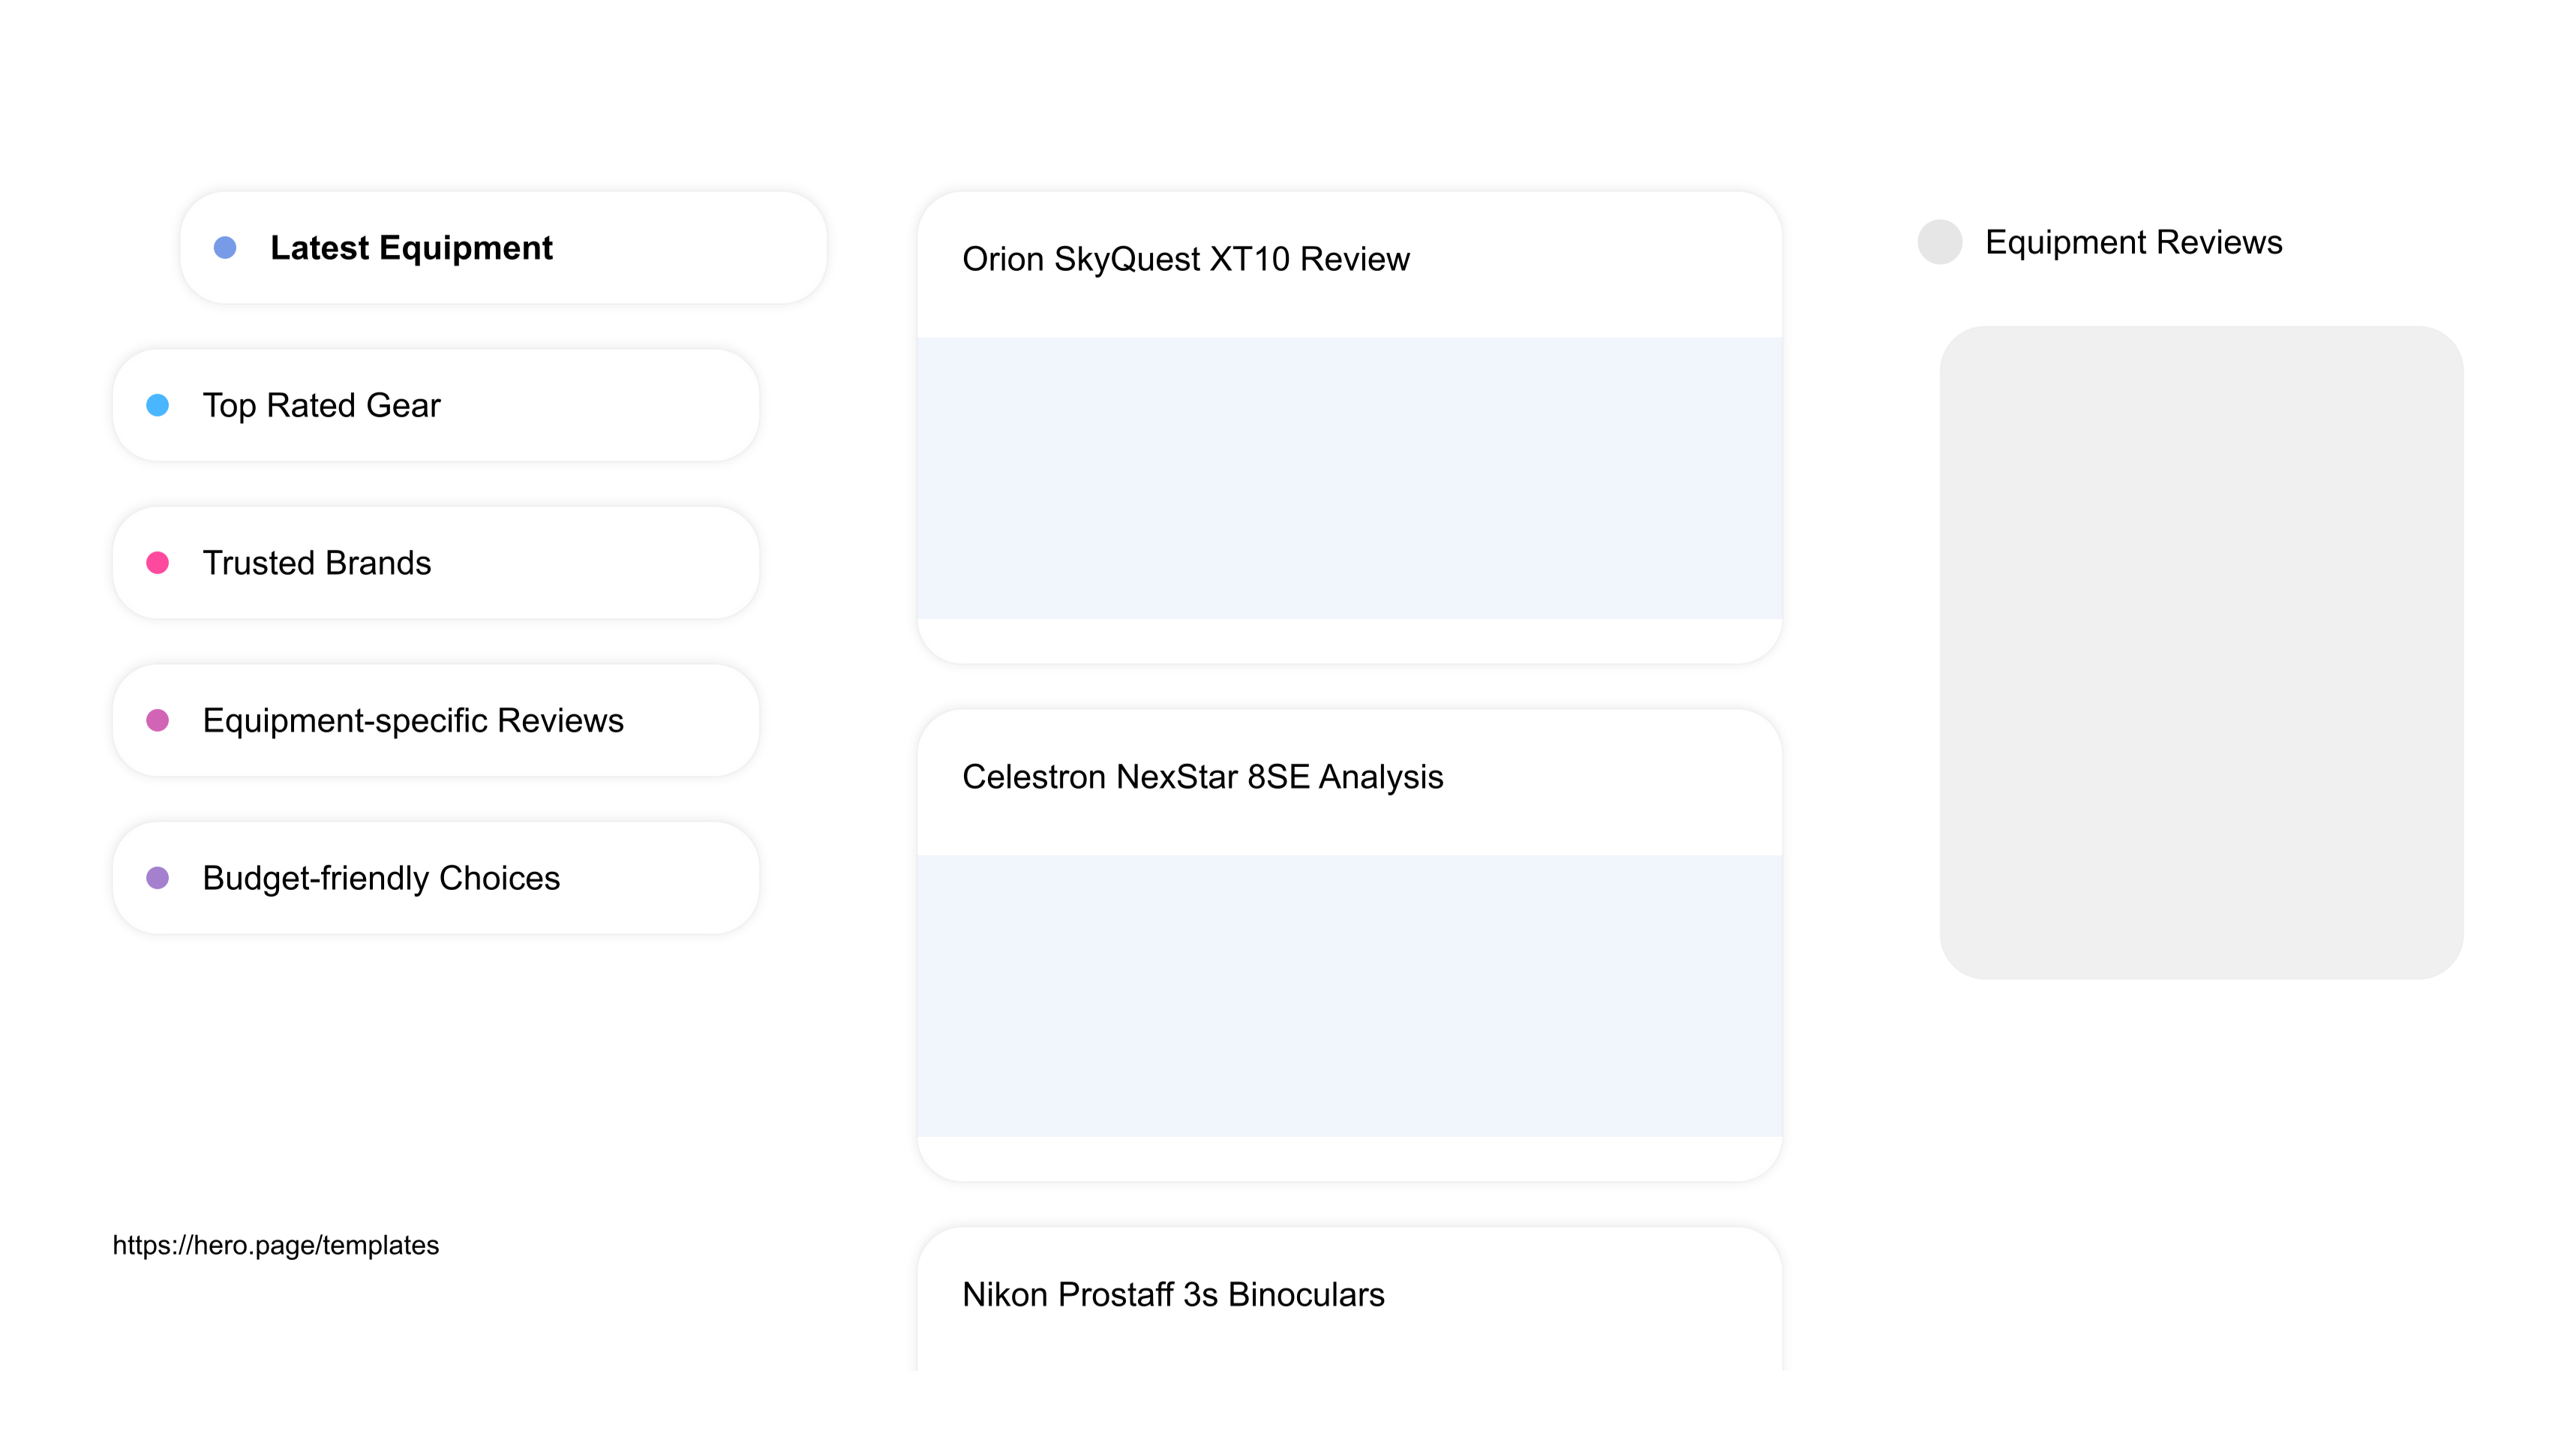2576x1449 pixels.
Task: Select Budget-friendly Choices category
Action: tap(436, 878)
